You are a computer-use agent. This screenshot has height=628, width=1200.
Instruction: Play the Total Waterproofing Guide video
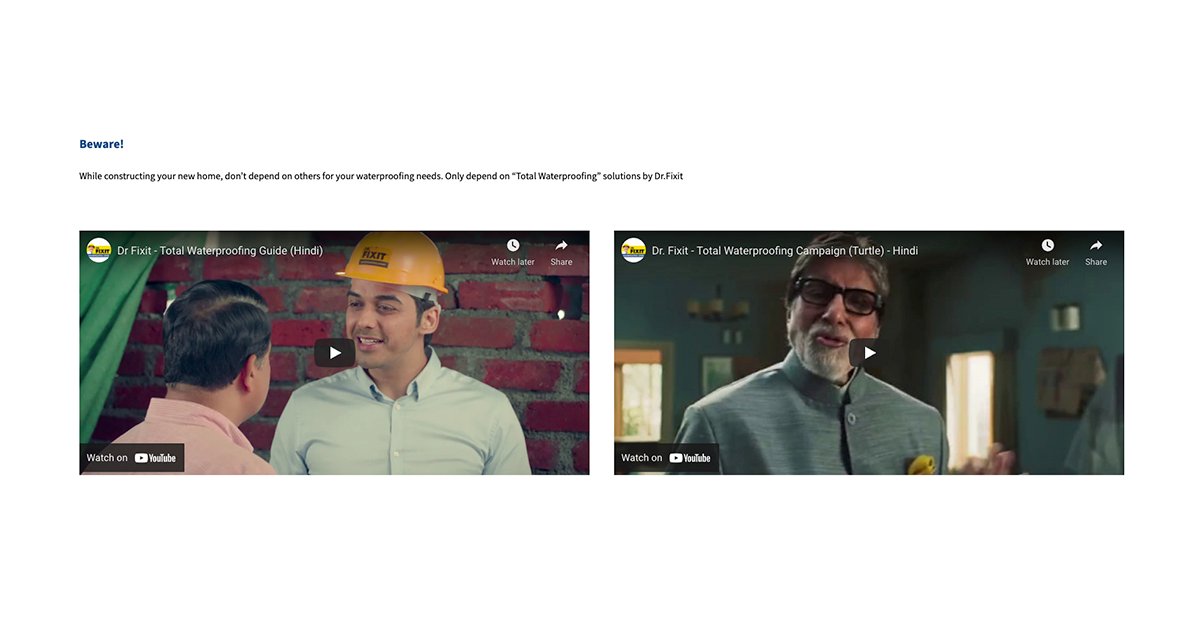click(x=334, y=352)
